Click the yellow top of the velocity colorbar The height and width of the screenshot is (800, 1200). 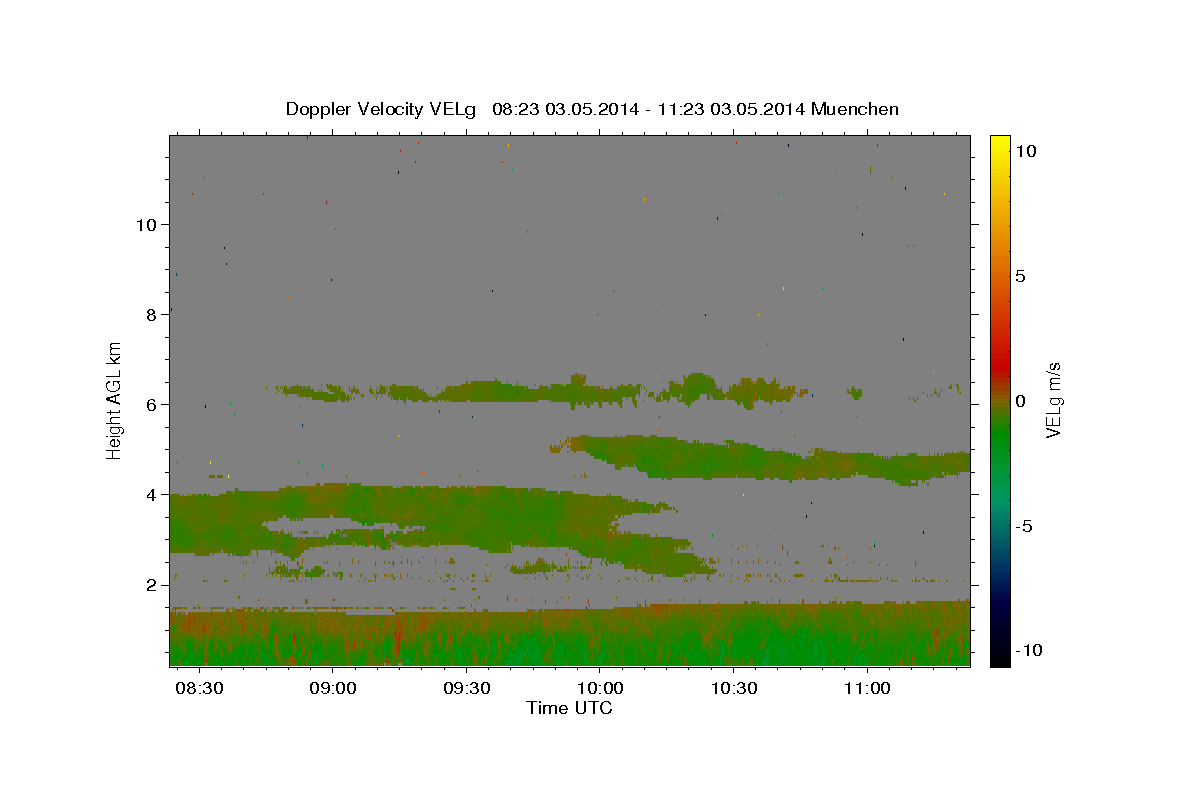(x=1000, y=145)
